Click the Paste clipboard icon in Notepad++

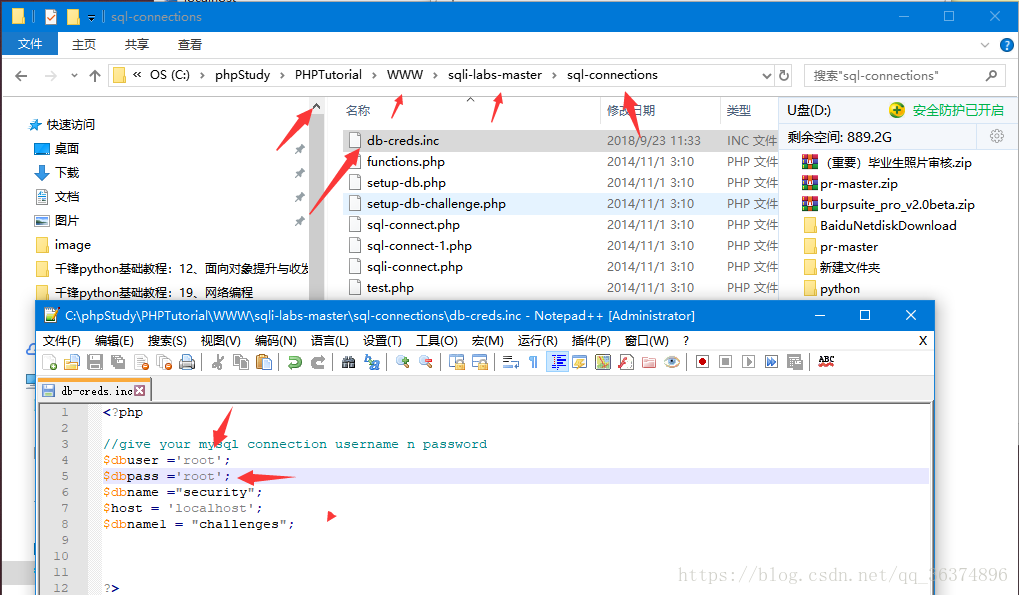[264, 362]
